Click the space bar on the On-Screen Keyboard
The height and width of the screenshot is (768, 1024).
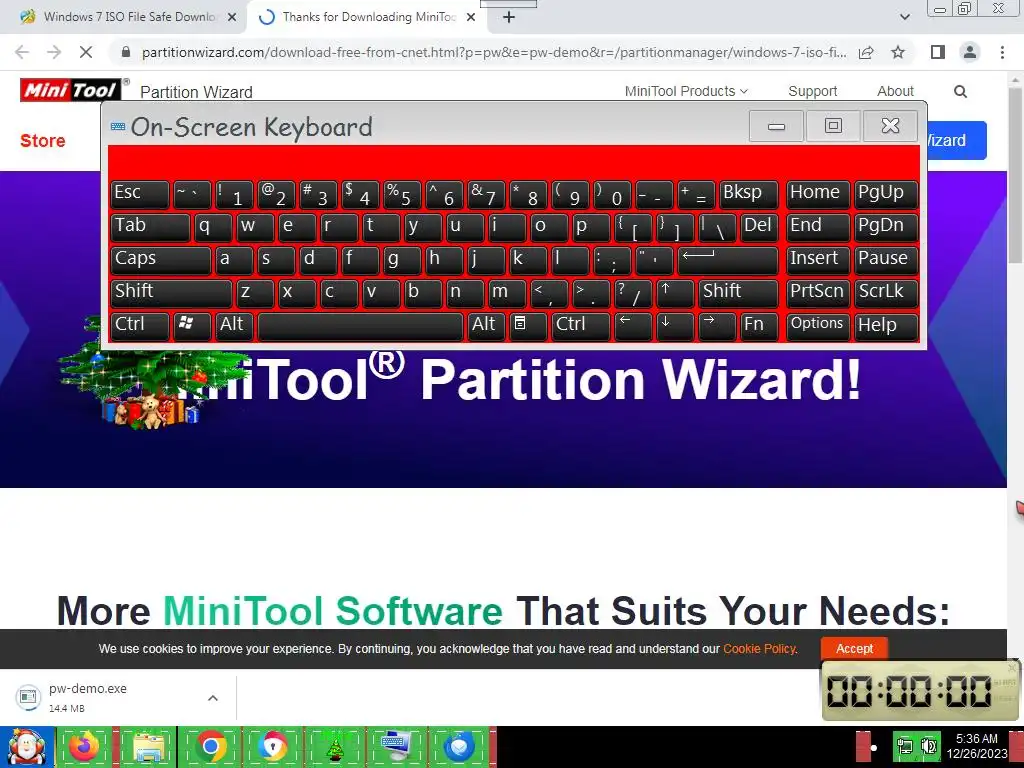pyautogui.click(x=360, y=326)
